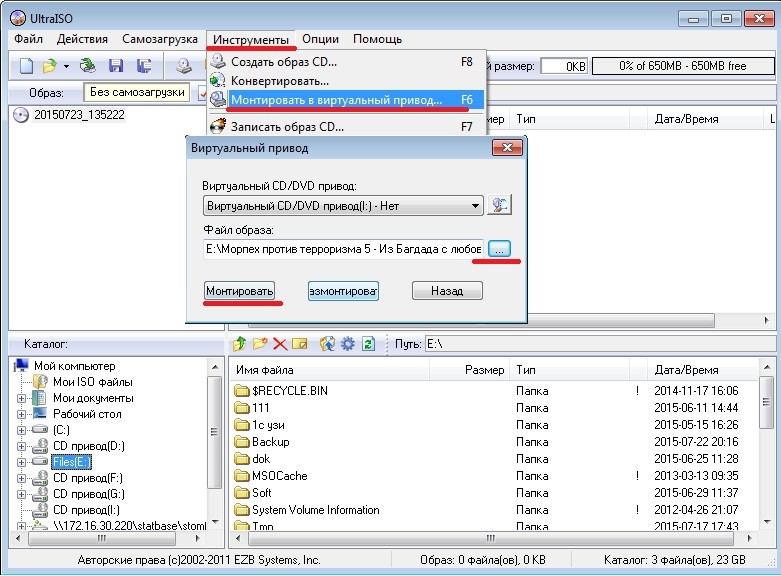Click the virtual drive search icon button

pos(500,205)
